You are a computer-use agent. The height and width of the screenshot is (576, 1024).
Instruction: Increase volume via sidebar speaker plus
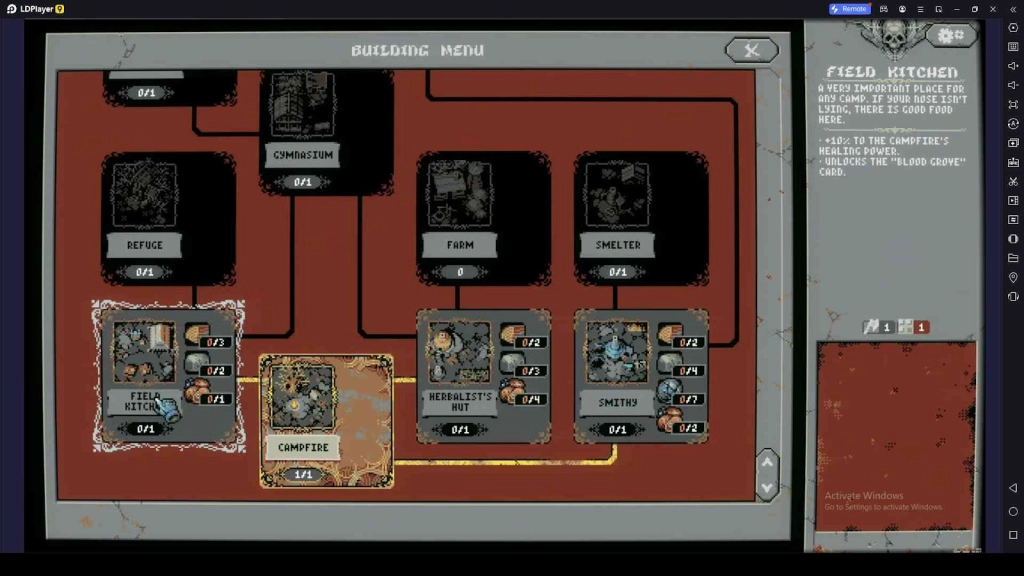(1013, 66)
